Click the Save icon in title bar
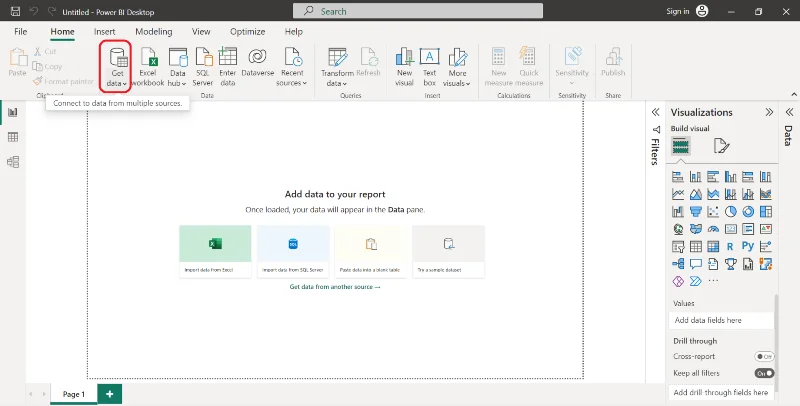The width and height of the screenshot is (800, 406). (x=15, y=11)
